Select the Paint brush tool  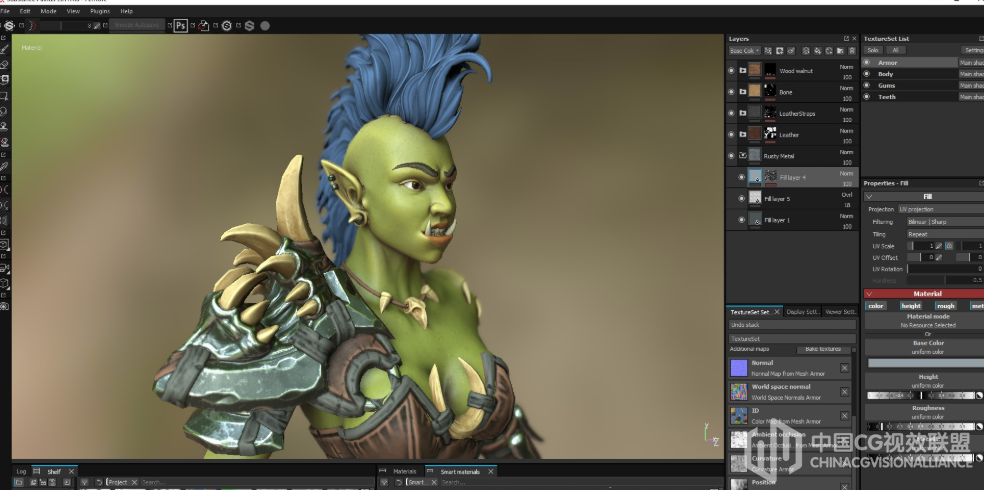(4, 49)
